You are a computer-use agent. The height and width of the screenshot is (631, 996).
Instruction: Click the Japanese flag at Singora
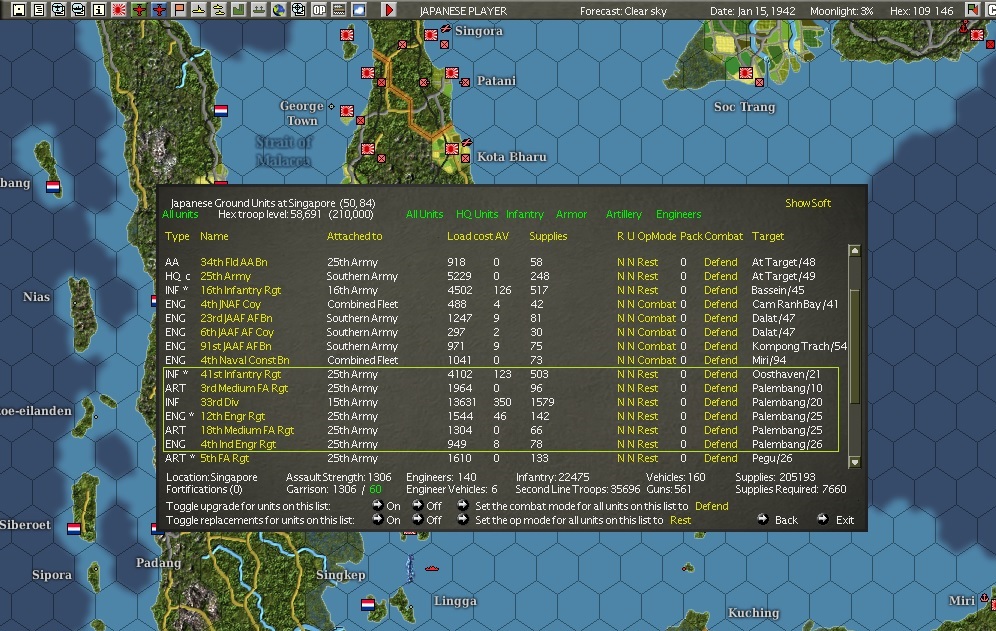[x=431, y=35]
